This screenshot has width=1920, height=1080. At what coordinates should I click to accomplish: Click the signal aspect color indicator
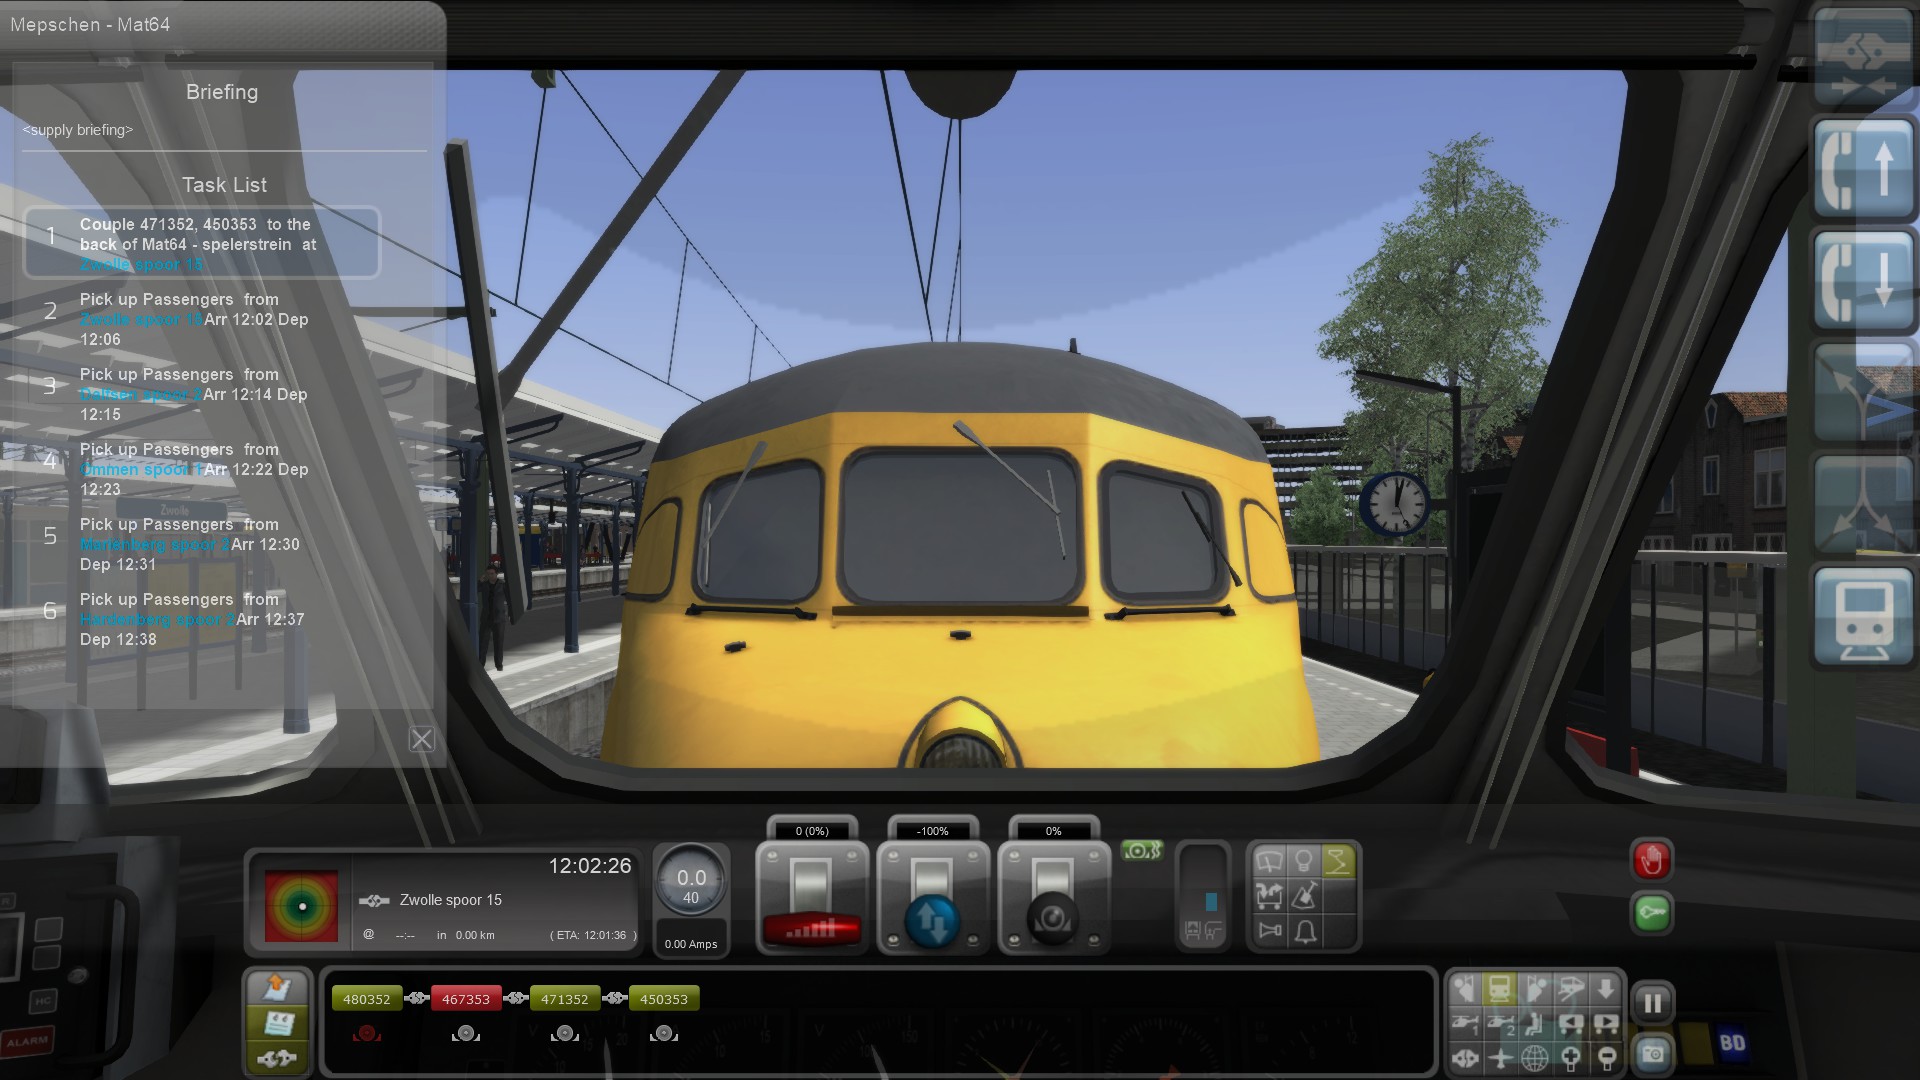(301, 905)
